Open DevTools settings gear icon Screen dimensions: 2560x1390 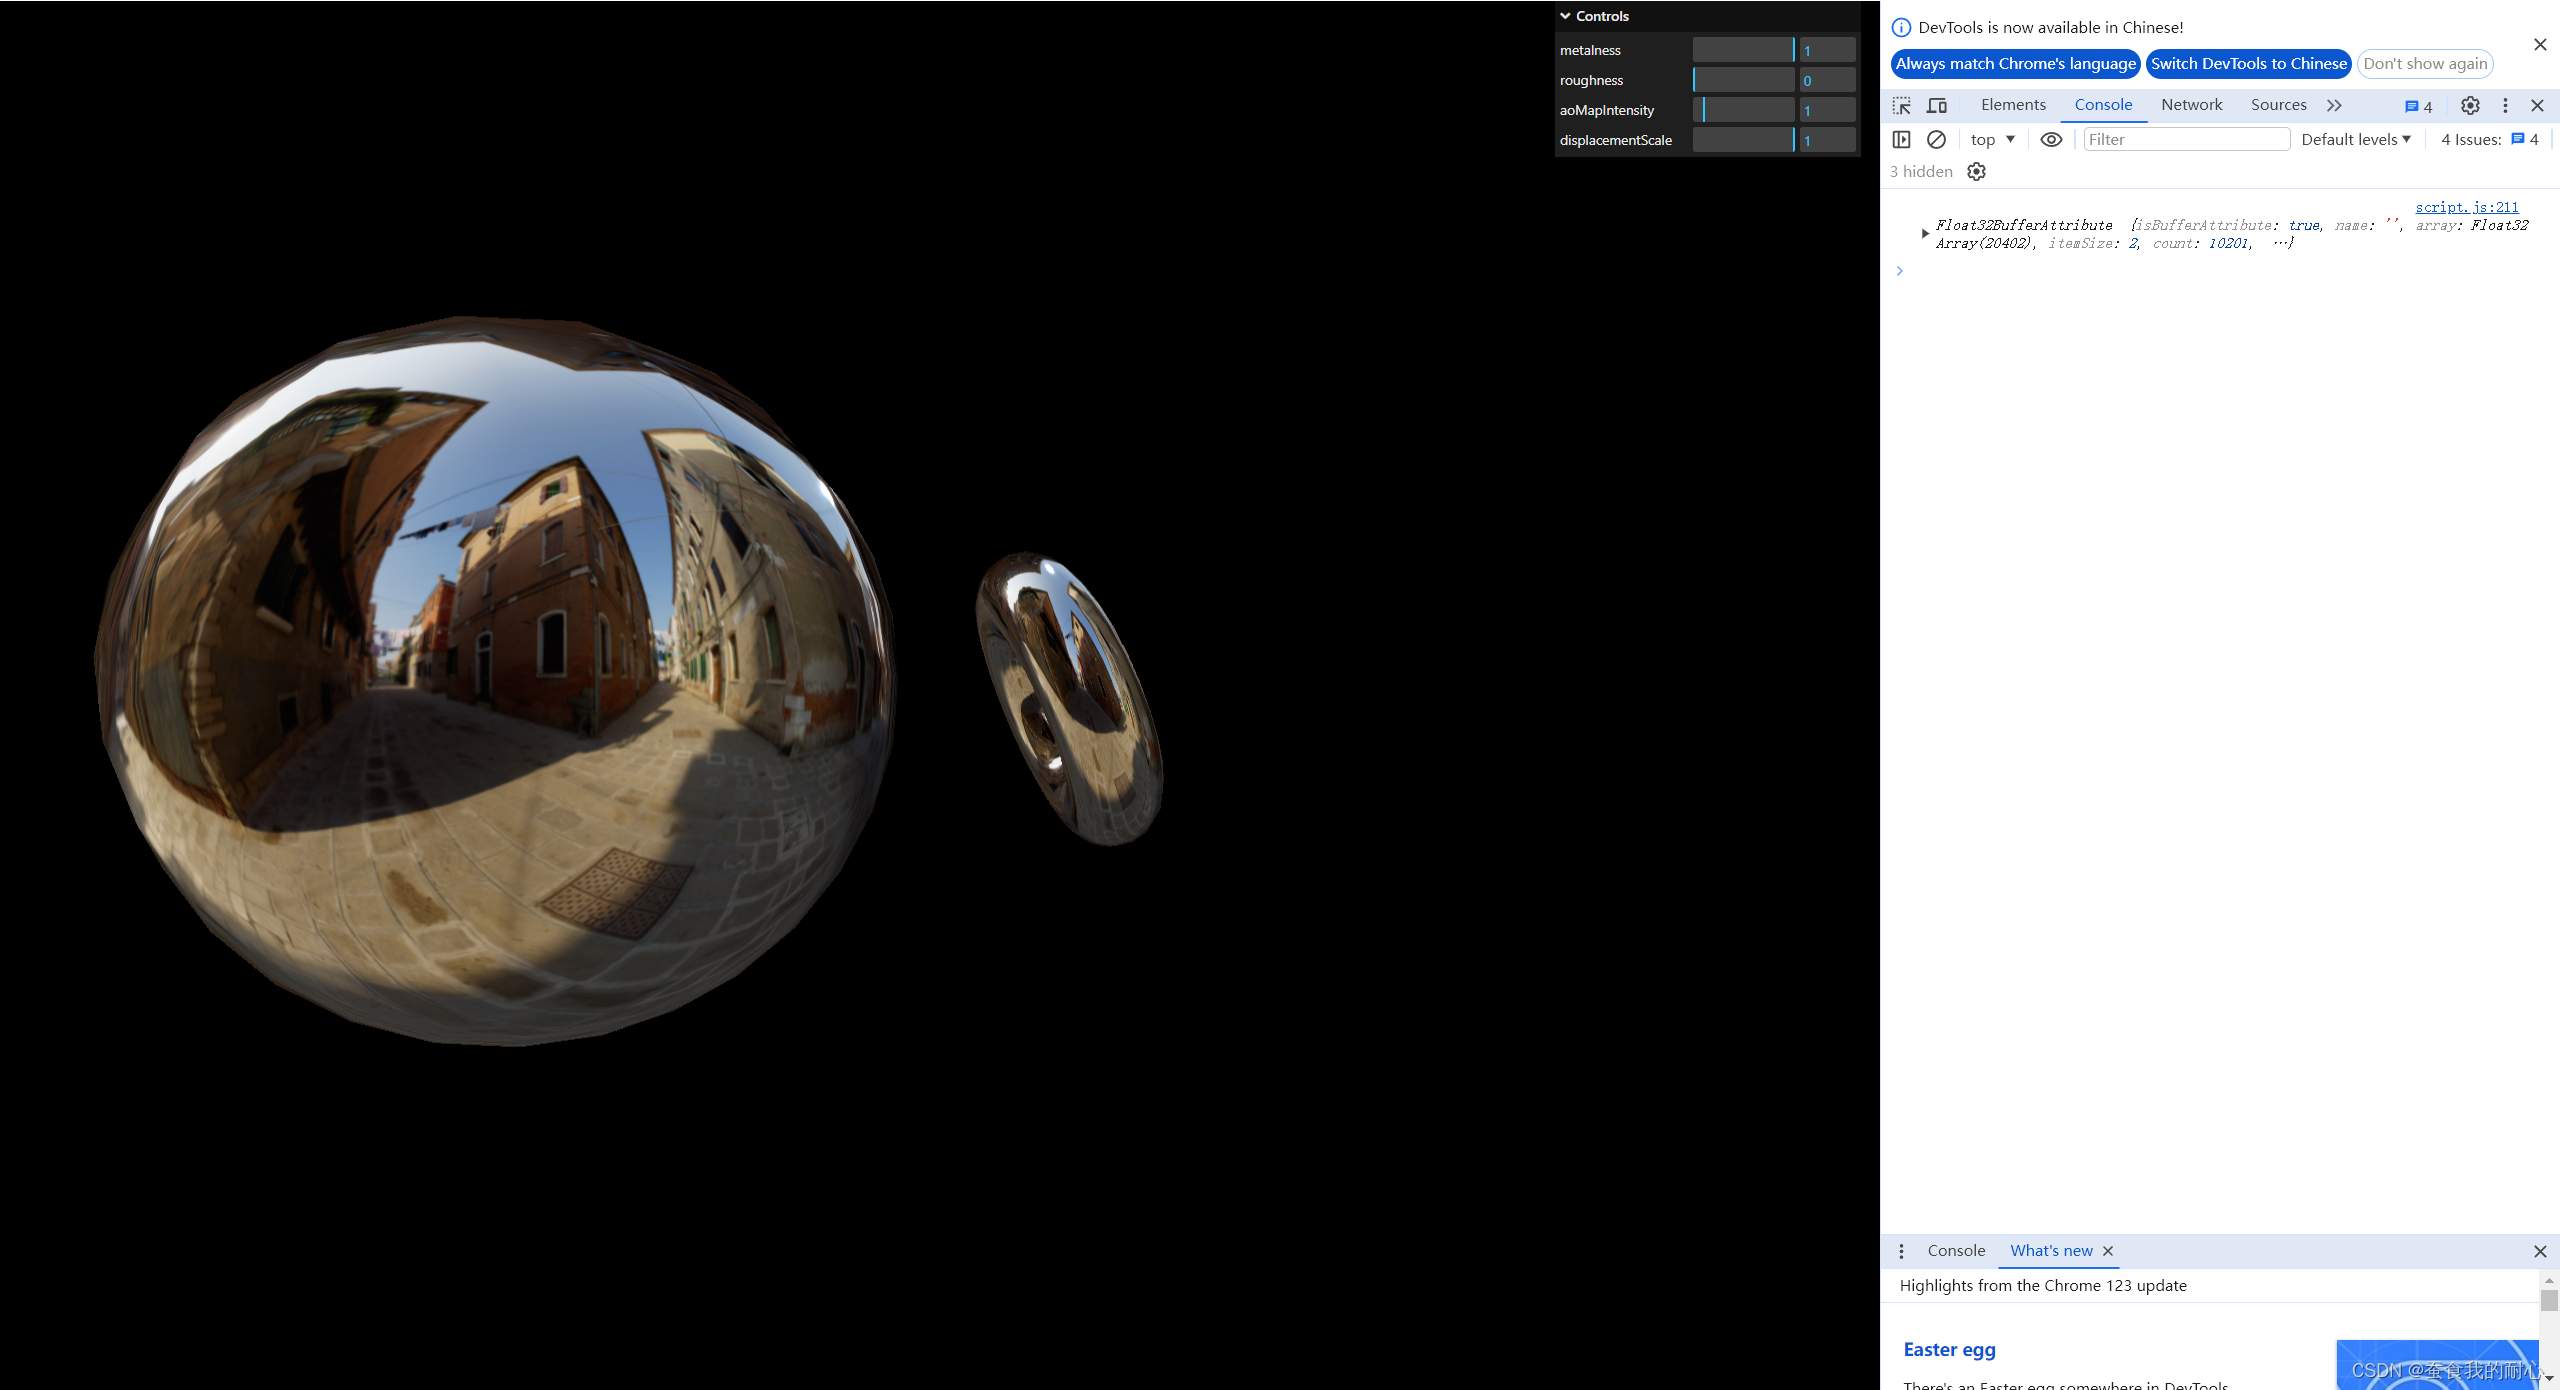pos(2469,105)
